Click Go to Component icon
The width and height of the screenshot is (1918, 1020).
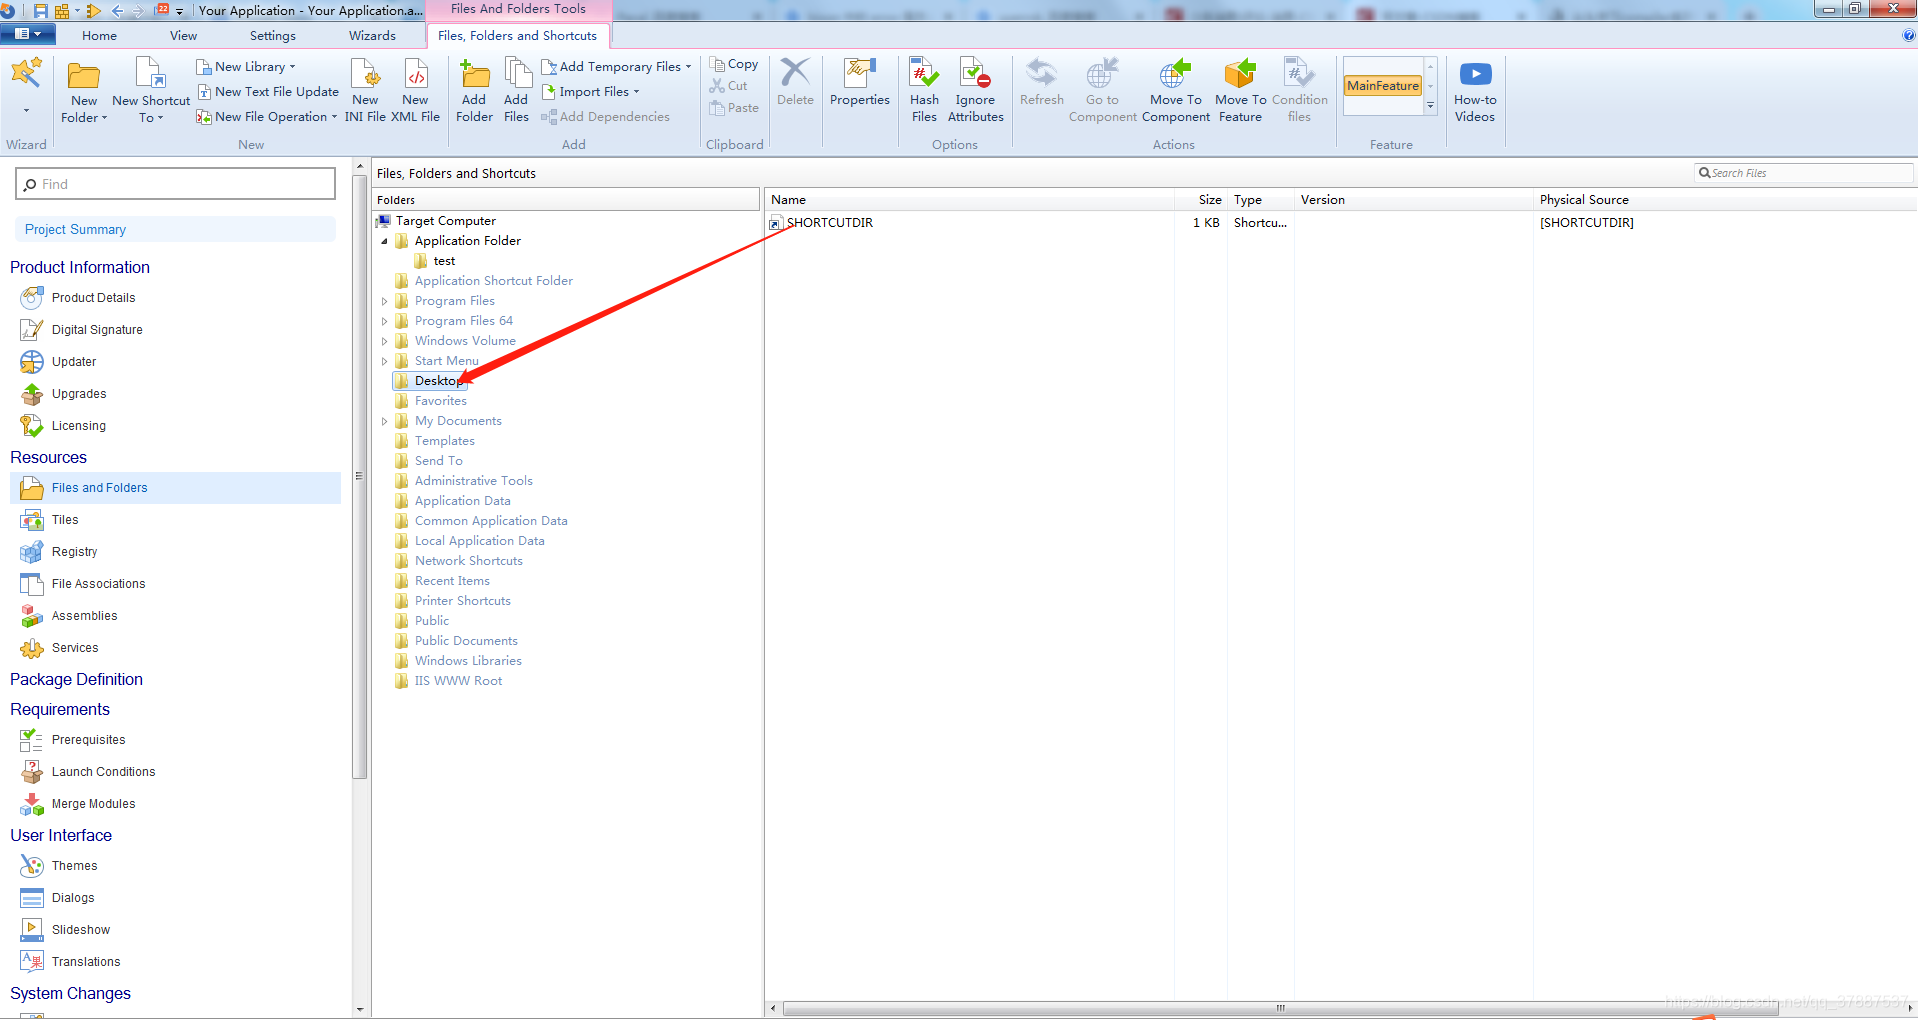pos(1102,92)
